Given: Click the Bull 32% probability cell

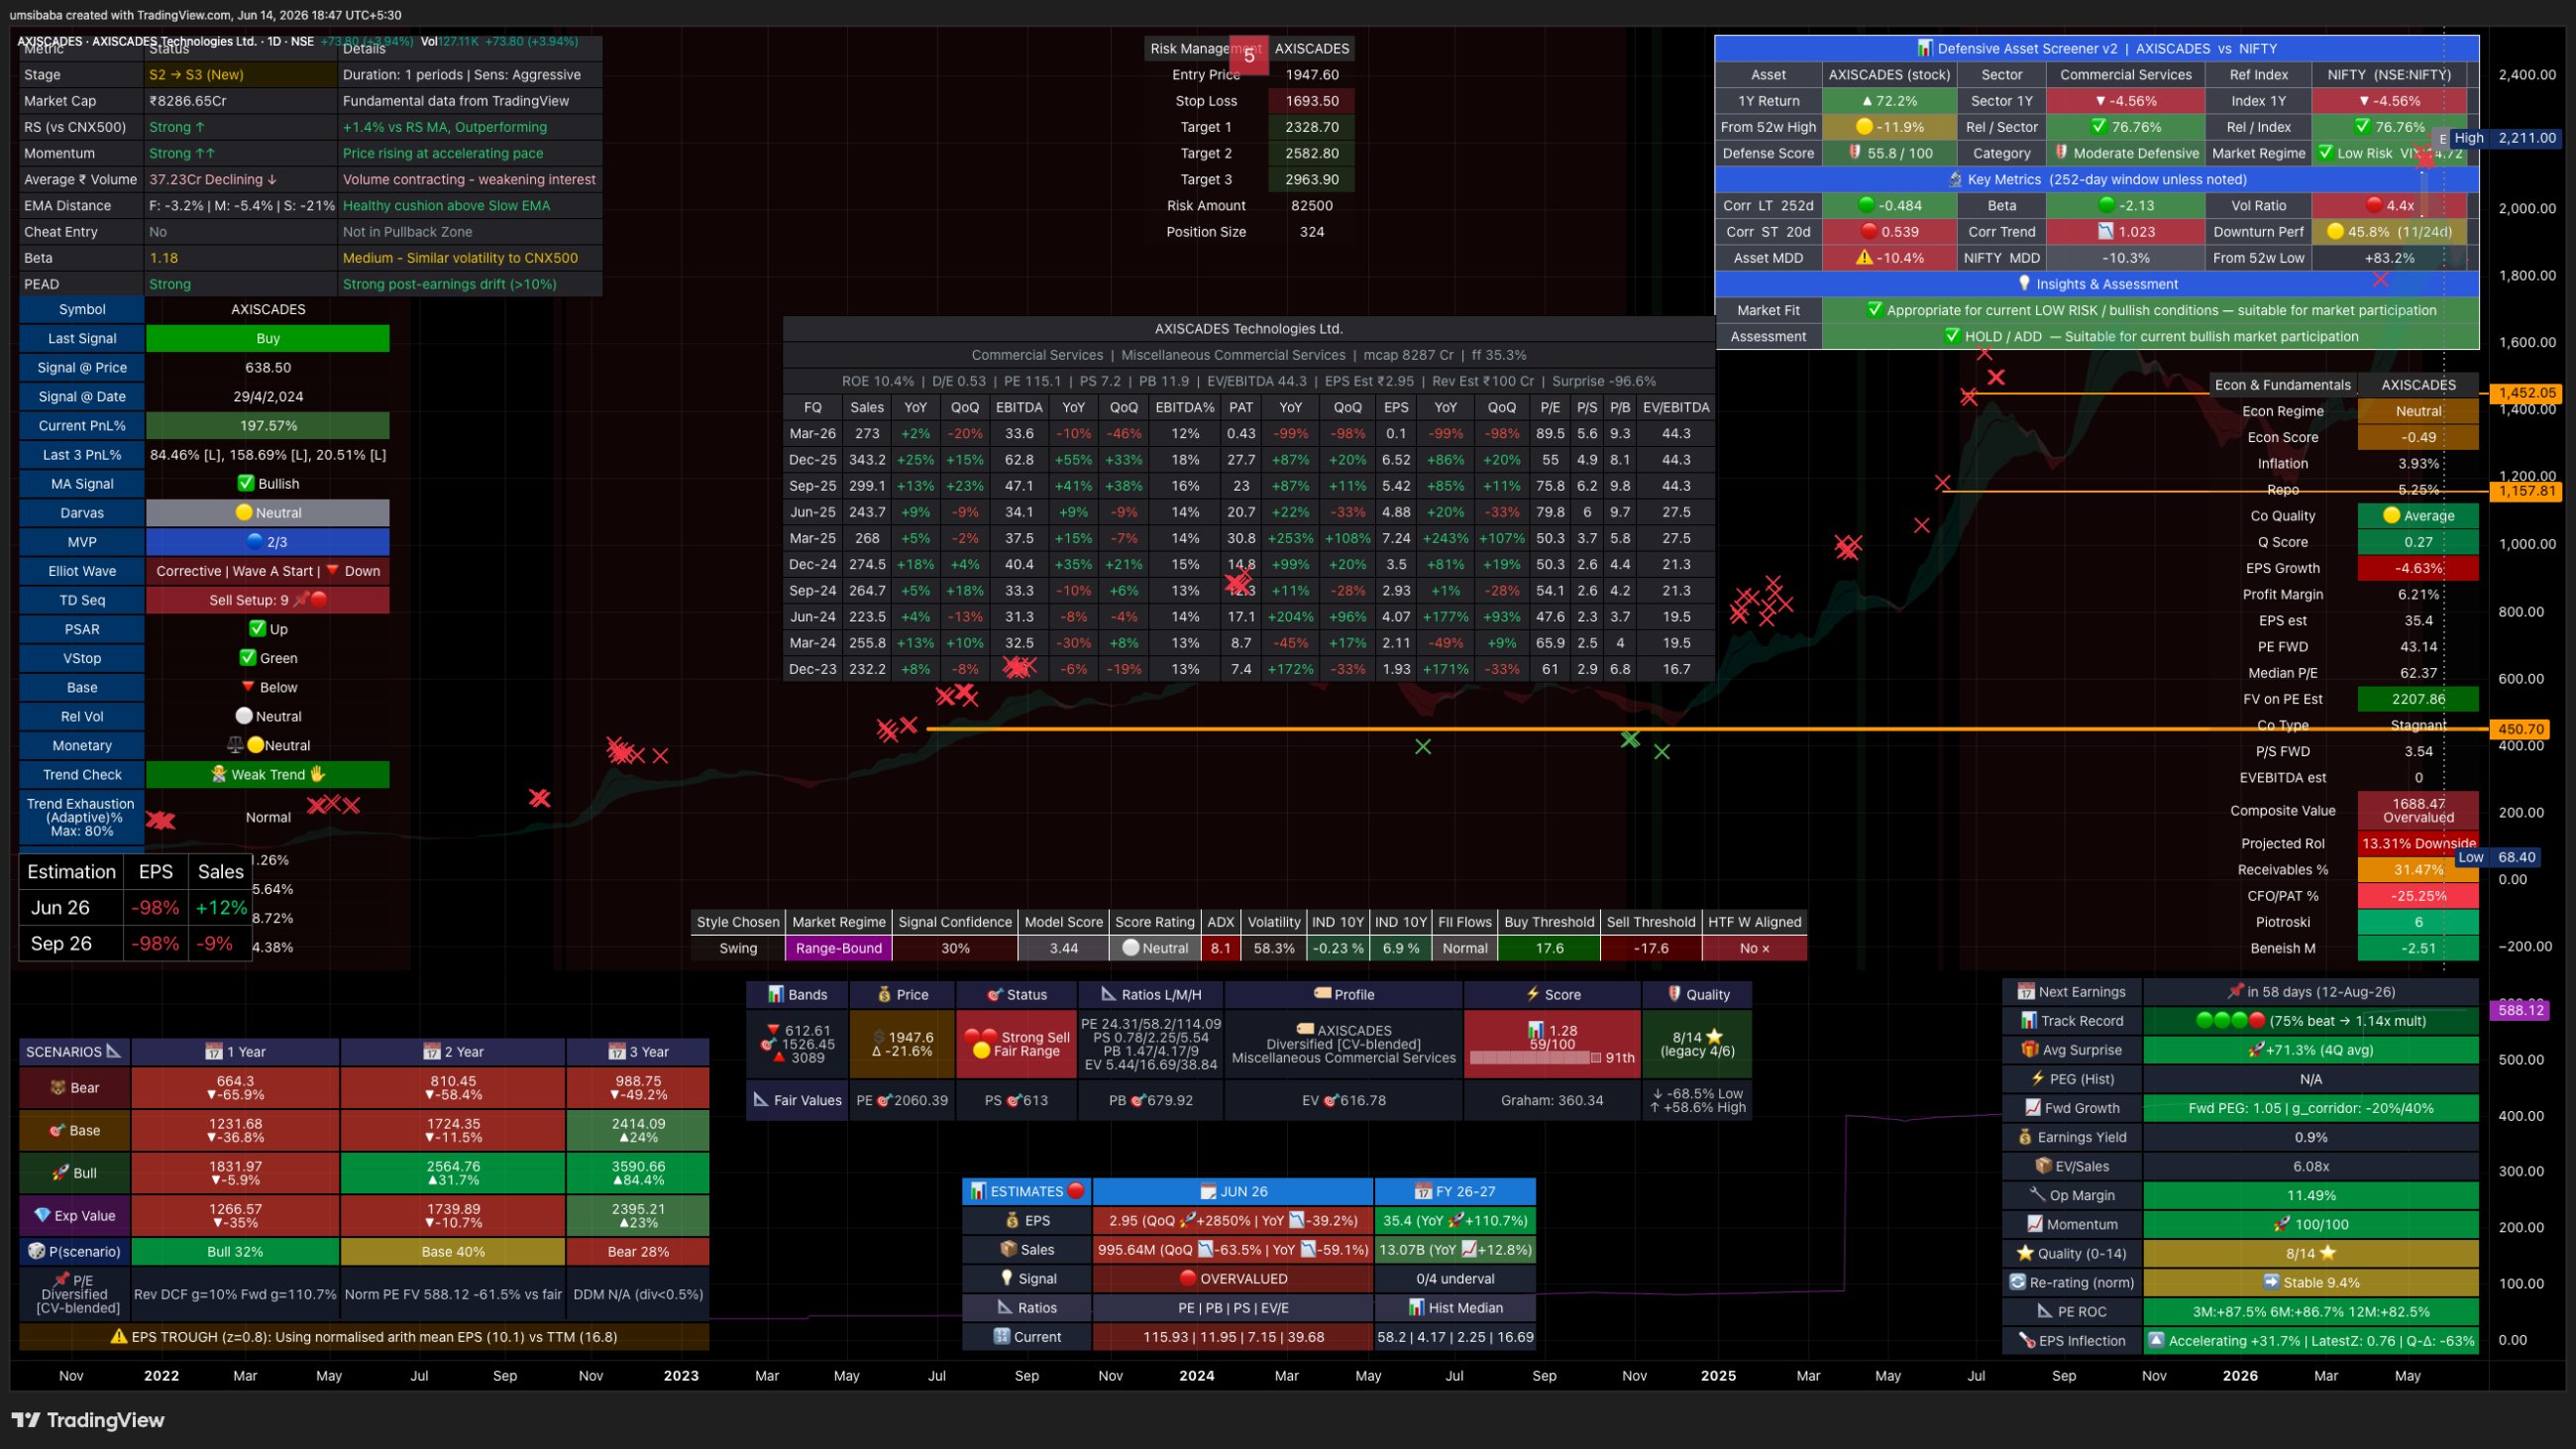Looking at the screenshot, I should coord(235,1252).
